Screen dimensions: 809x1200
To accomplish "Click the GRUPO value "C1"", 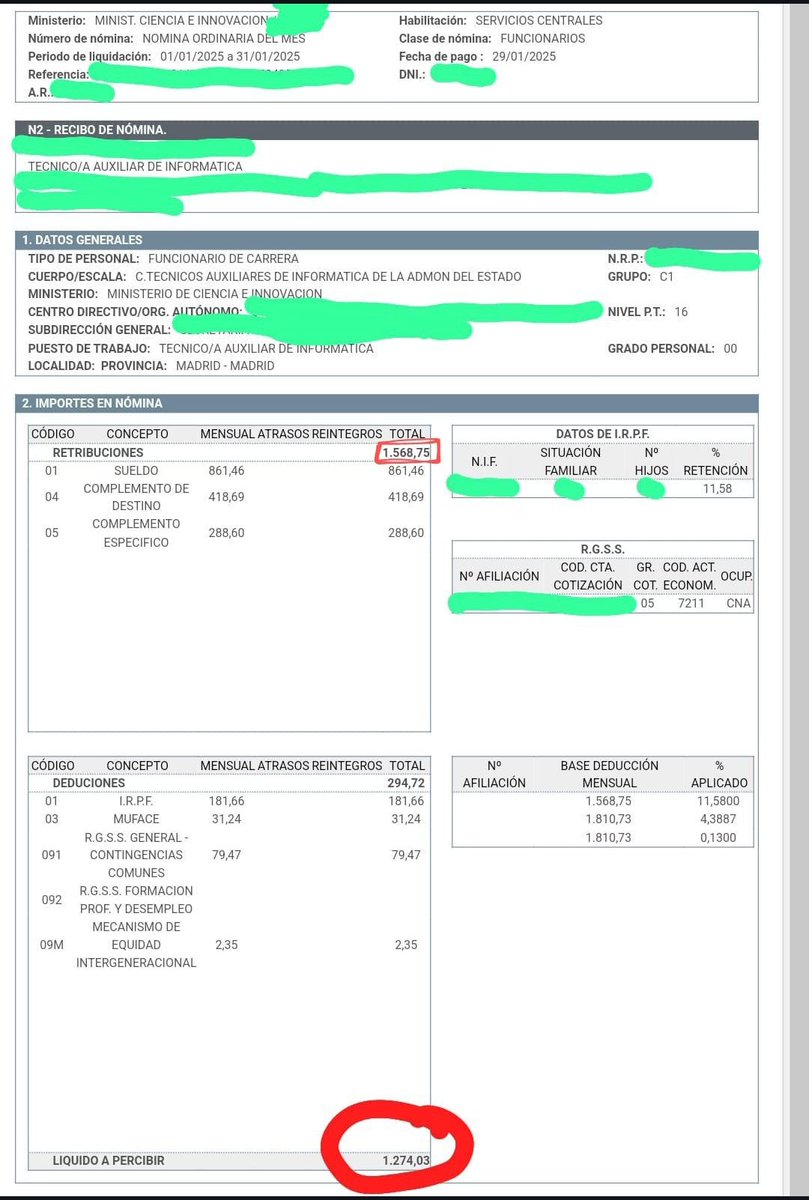I will [667, 277].
